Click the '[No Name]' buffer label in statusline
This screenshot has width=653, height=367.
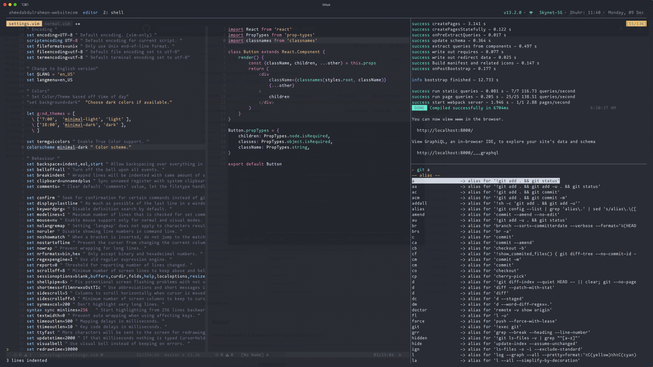point(252,355)
